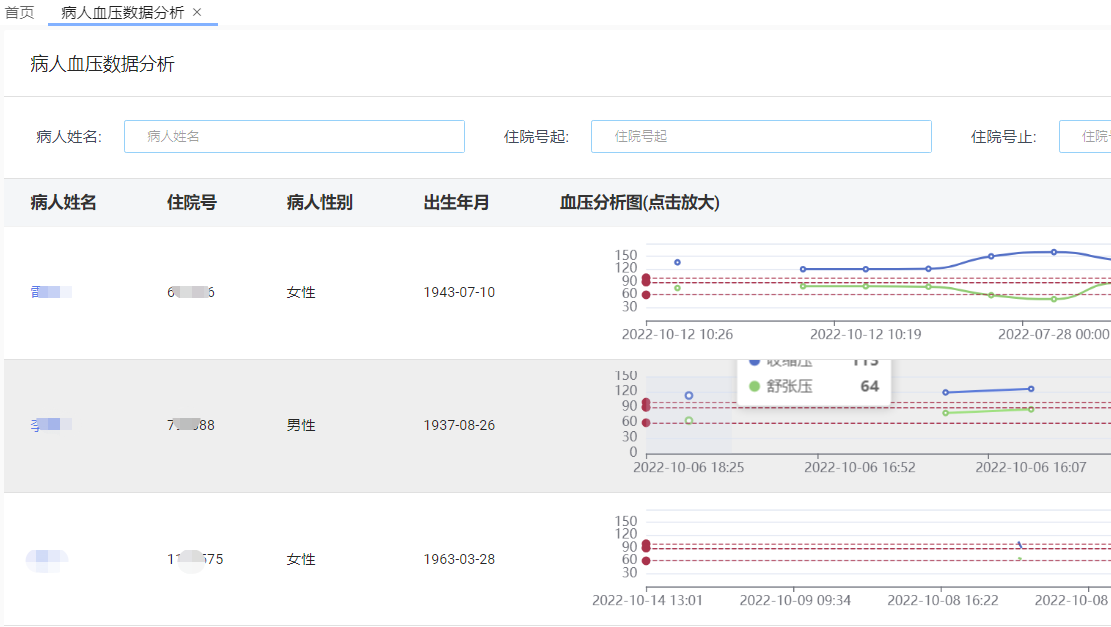Click leftmost blue point in second row chart
The width and height of the screenshot is (1111, 627).
pos(688,395)
